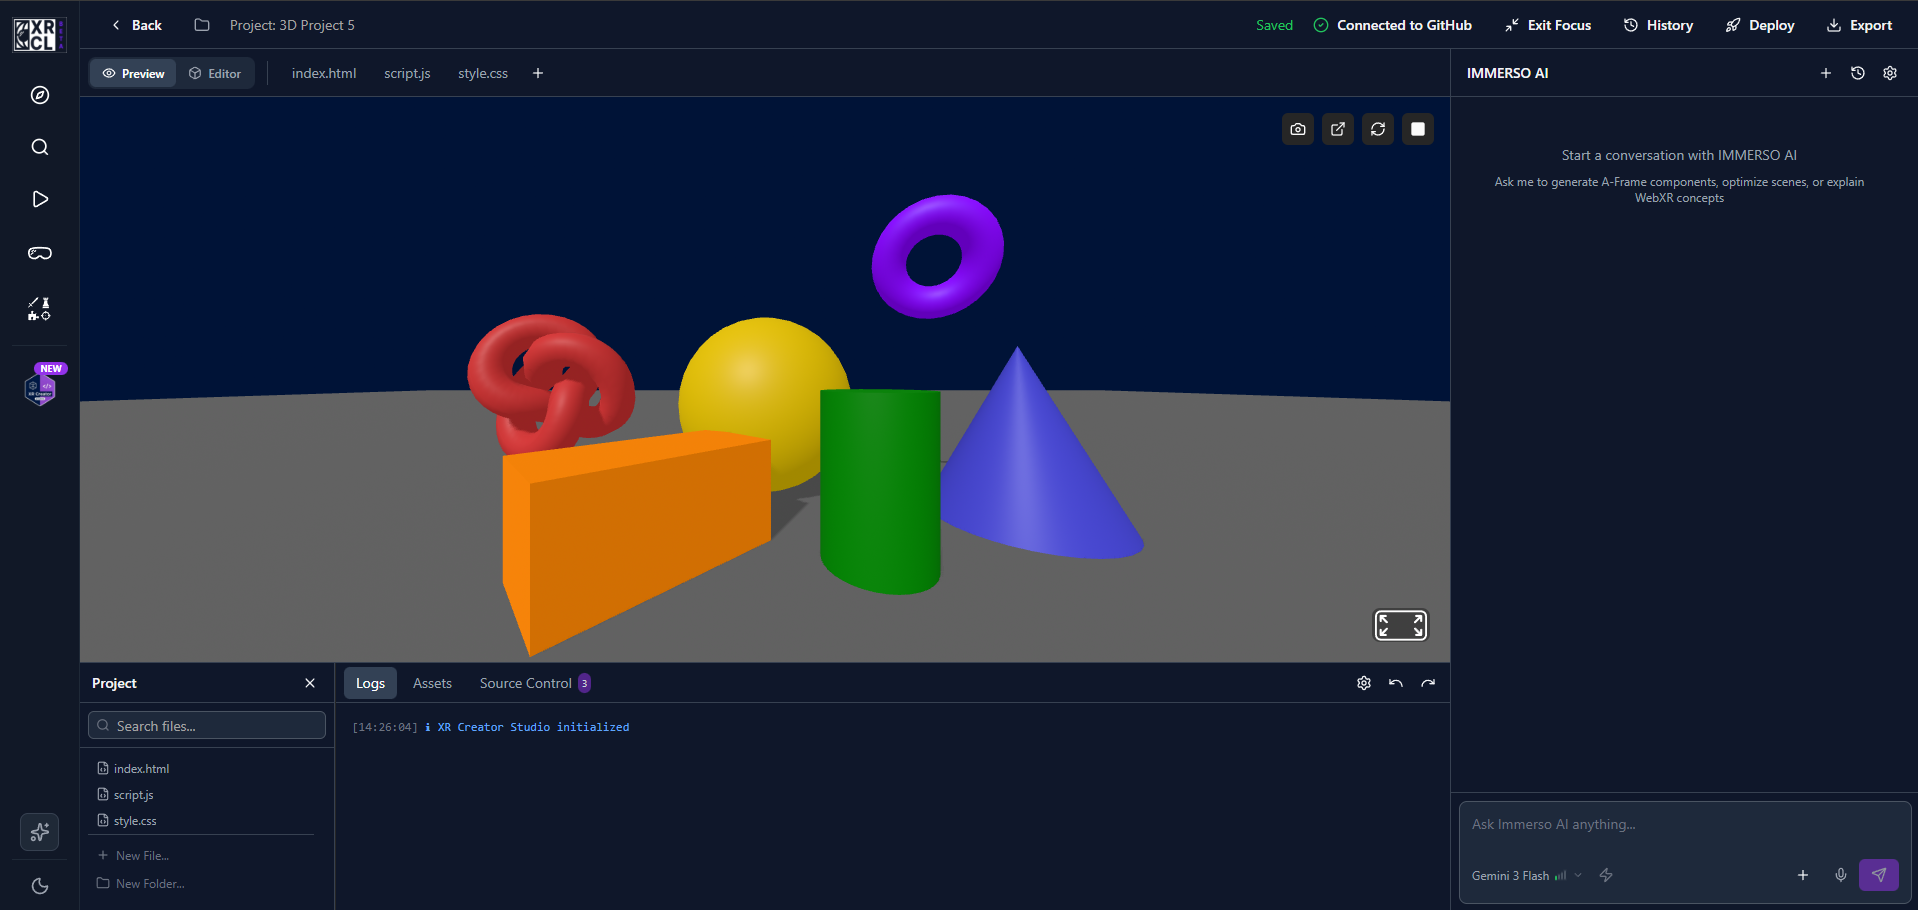Open the Gemini 3 Flash model dropdown
This screenshot has height=910, width=1918.
click(x=1526, y=876)
